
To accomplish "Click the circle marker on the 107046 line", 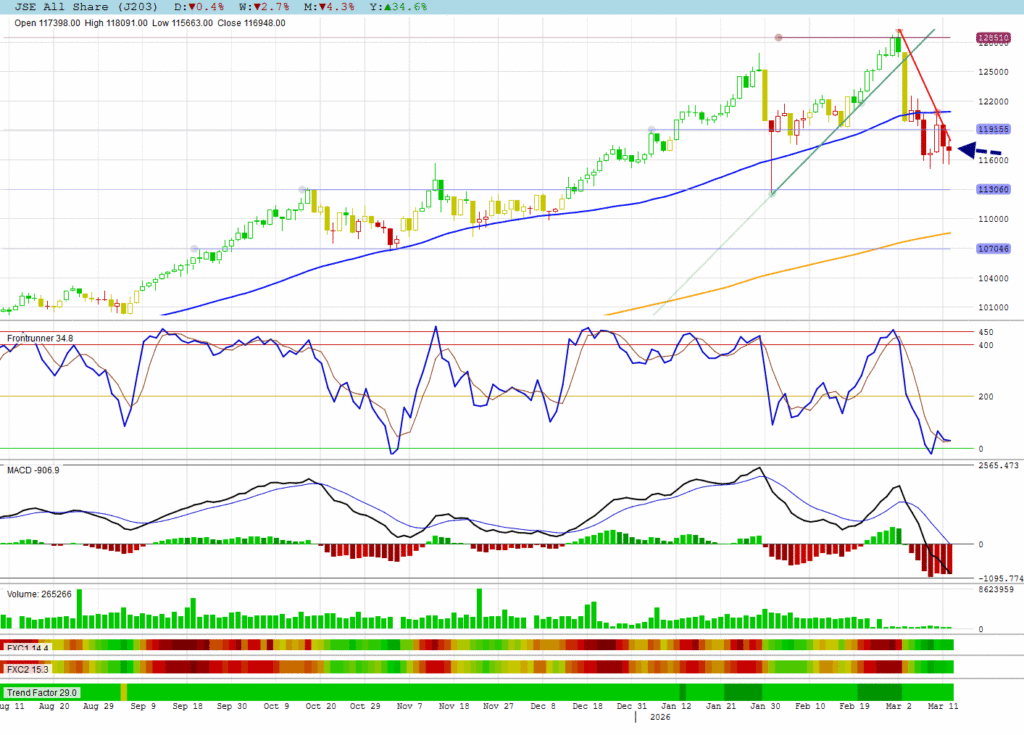I will pyautogui.click(x=195, y=249).
